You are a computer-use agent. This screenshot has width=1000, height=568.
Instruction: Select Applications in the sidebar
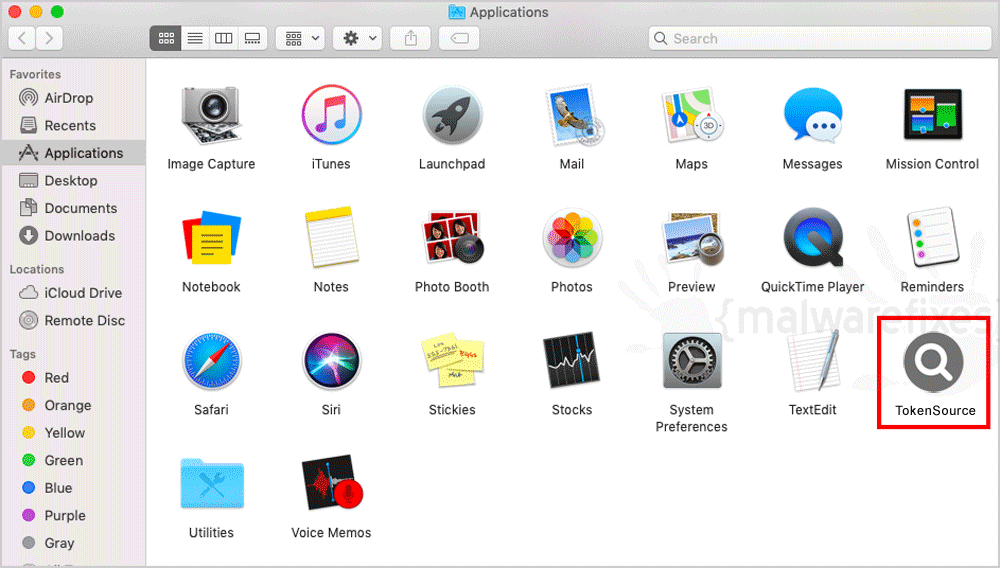(73, 153)
